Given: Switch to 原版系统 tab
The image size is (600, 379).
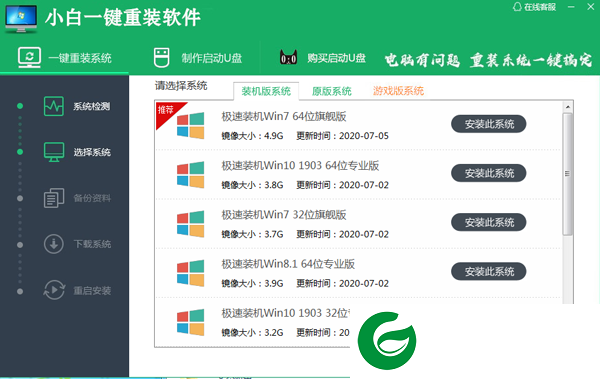Looking at the screenshot, I should (x=331, y=91).
